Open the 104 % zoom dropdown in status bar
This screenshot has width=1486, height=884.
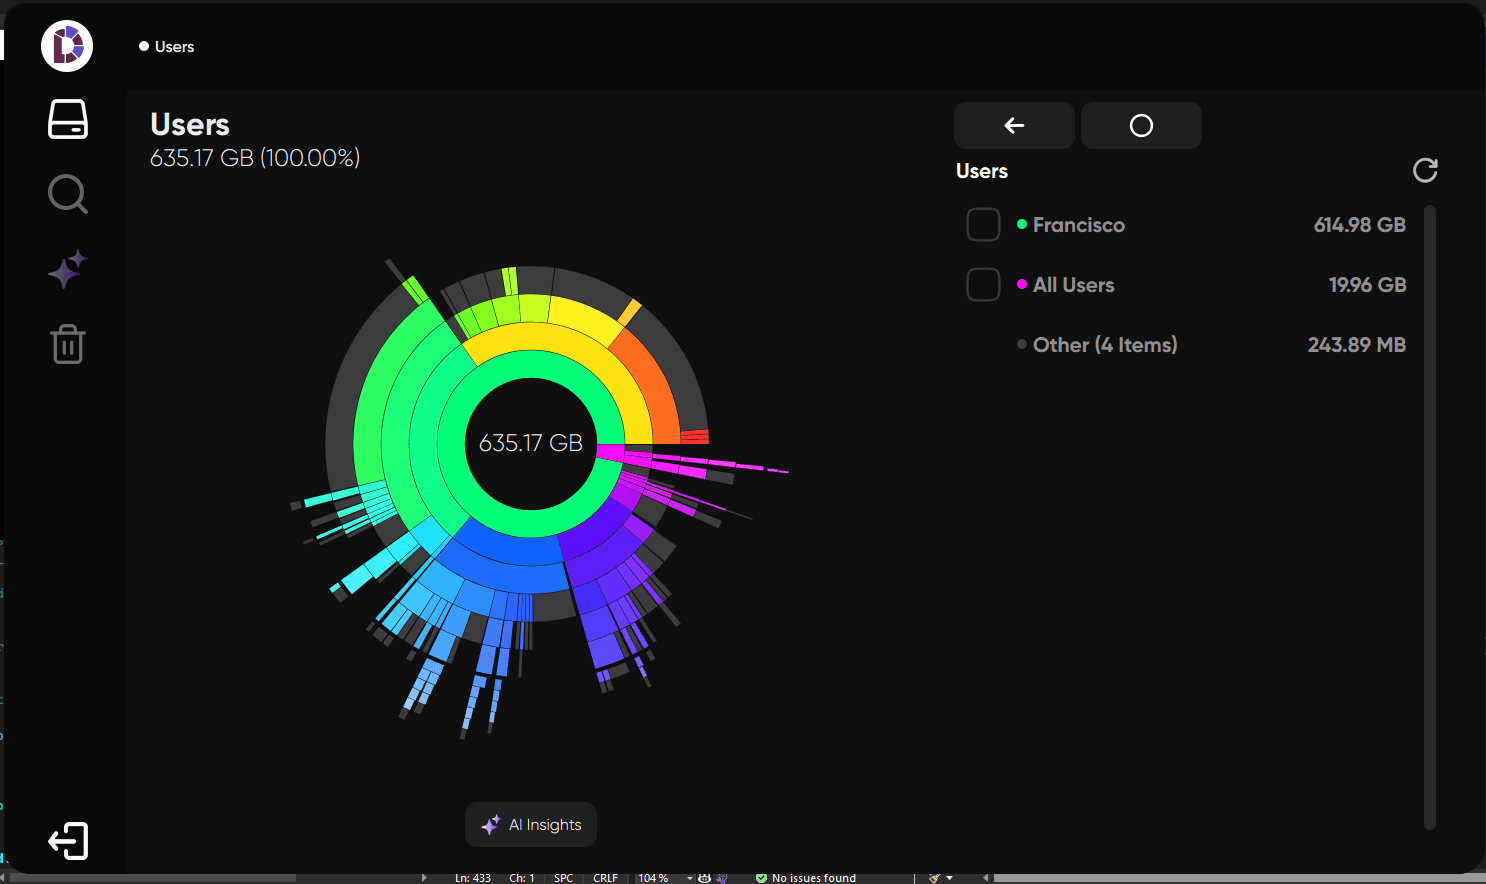[x=666, y=878]
